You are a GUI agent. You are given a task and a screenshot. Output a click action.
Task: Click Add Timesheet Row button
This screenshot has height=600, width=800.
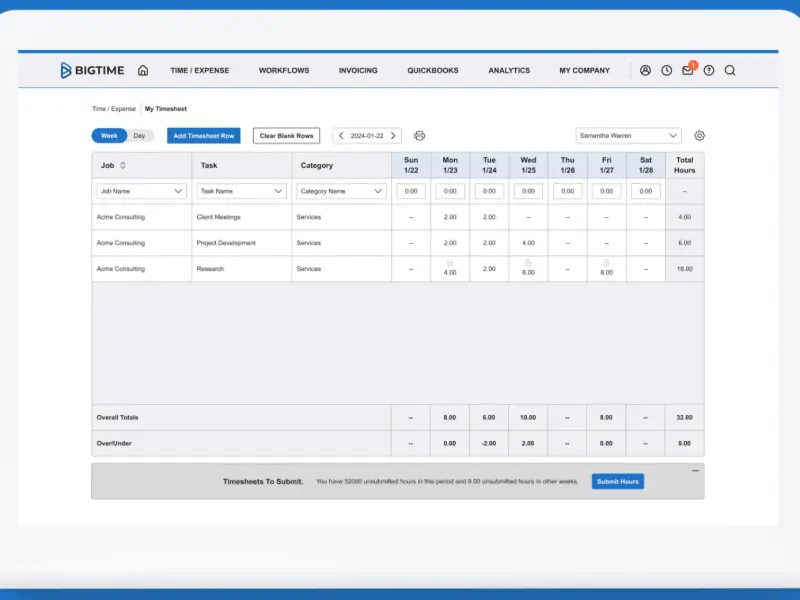pyautogui.click(x=204, y=136)
